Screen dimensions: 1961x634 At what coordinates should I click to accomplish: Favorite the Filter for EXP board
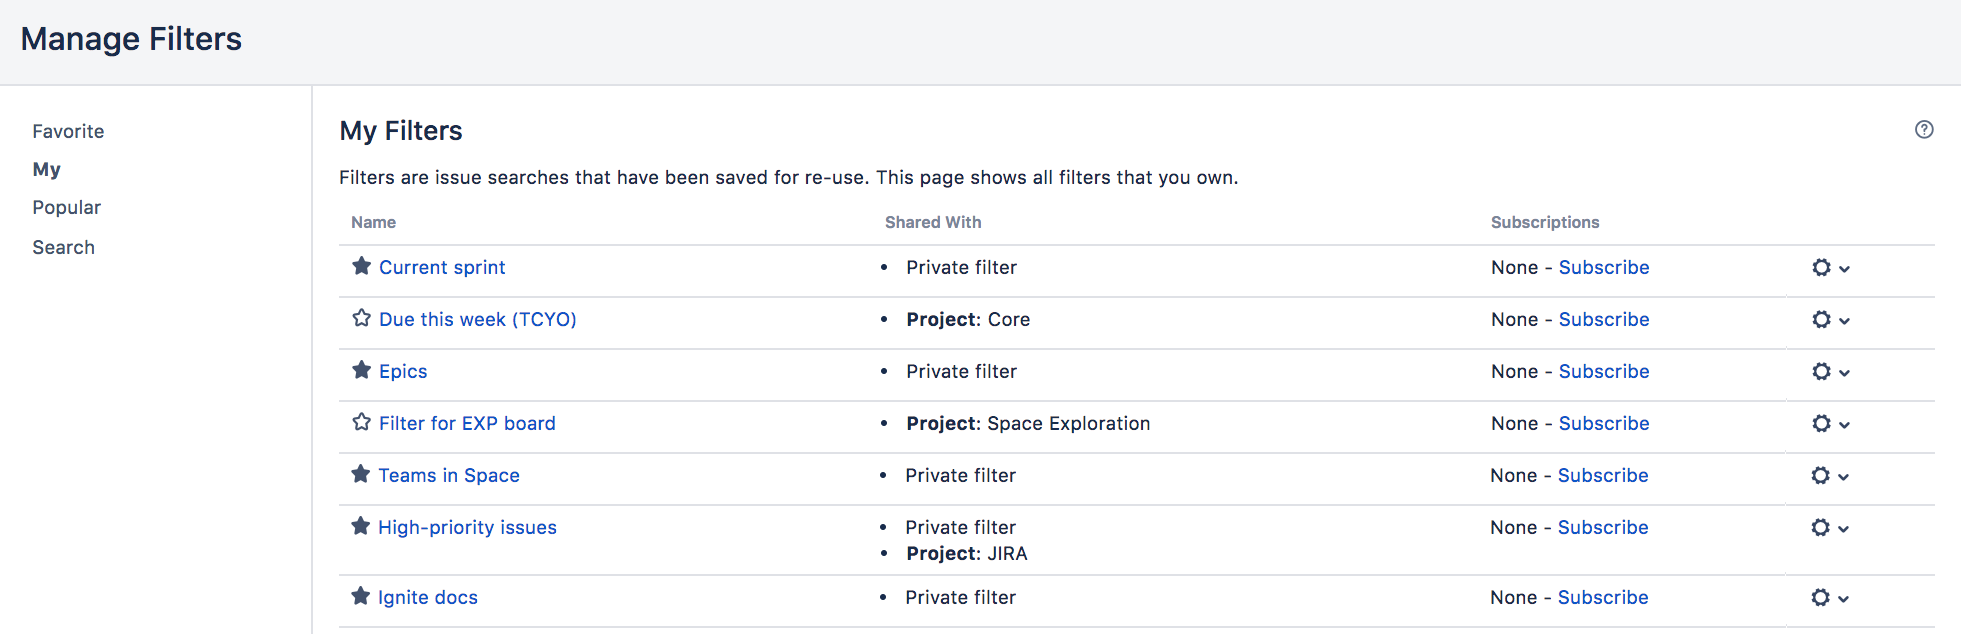(360, 421)
